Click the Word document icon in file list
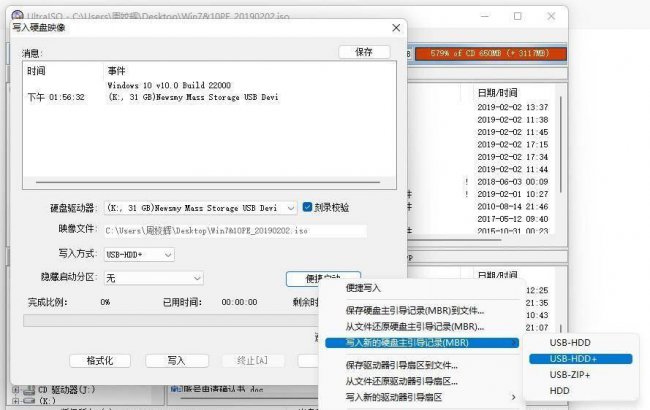This screenshot has height=410, width=650. click(176, 389)
